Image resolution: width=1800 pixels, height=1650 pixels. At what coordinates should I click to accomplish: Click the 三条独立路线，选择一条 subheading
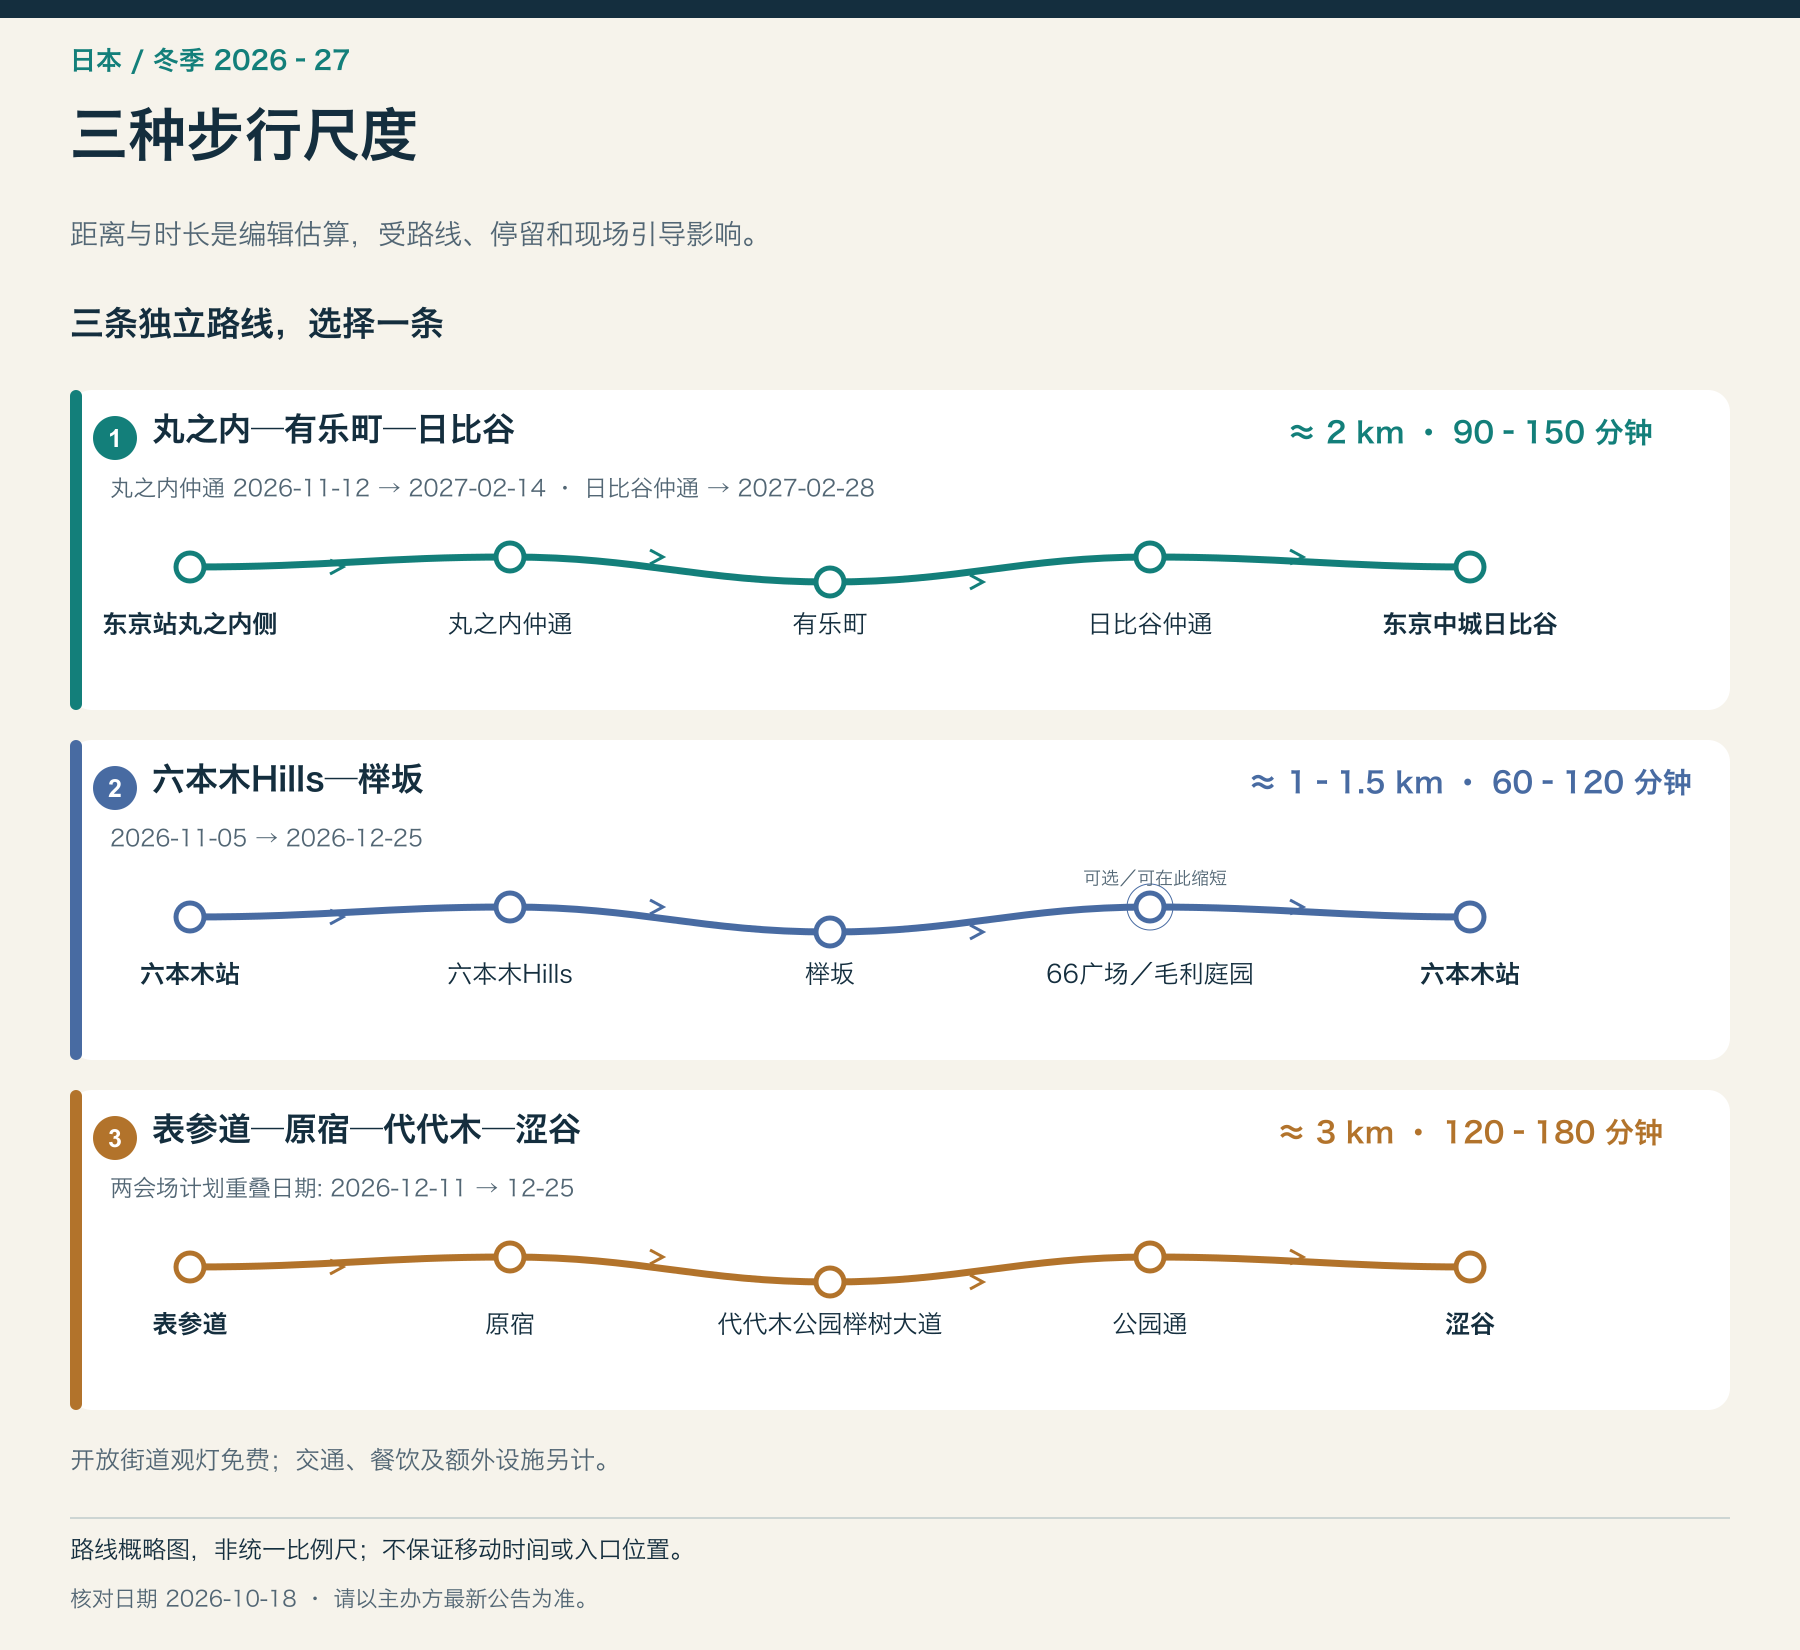tap(257, 324)
